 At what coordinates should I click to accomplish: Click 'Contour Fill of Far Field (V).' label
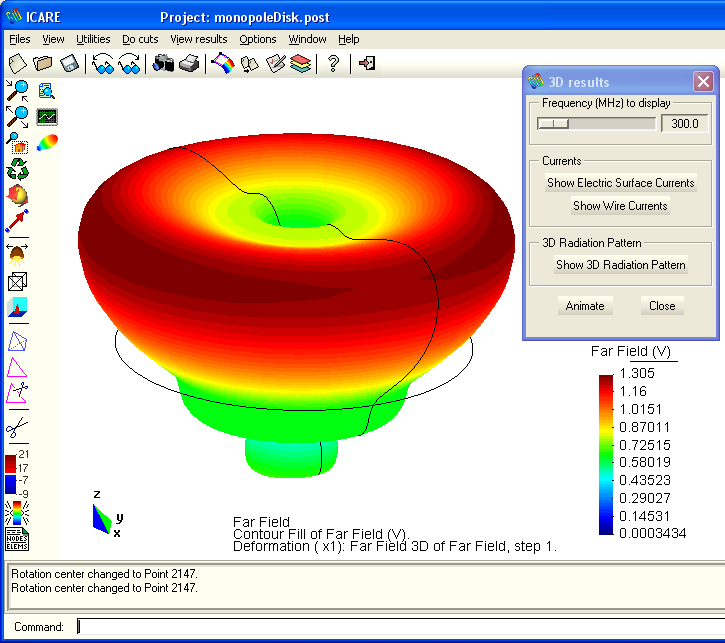point(321,534)
